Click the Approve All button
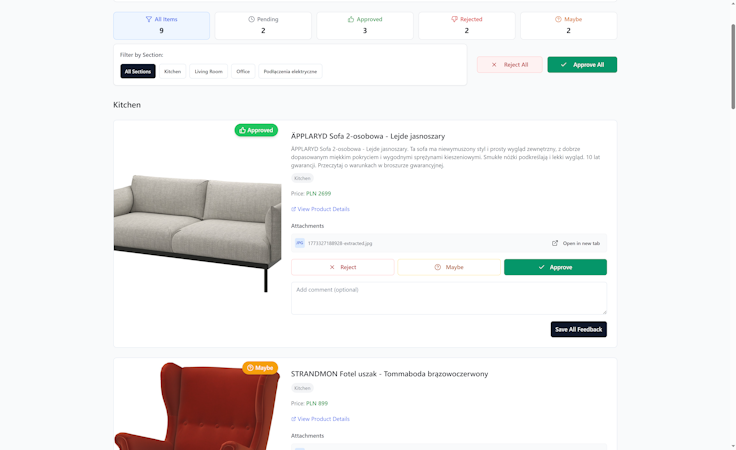The height and width of the screenshot is (450, 736). coord(582,65)
